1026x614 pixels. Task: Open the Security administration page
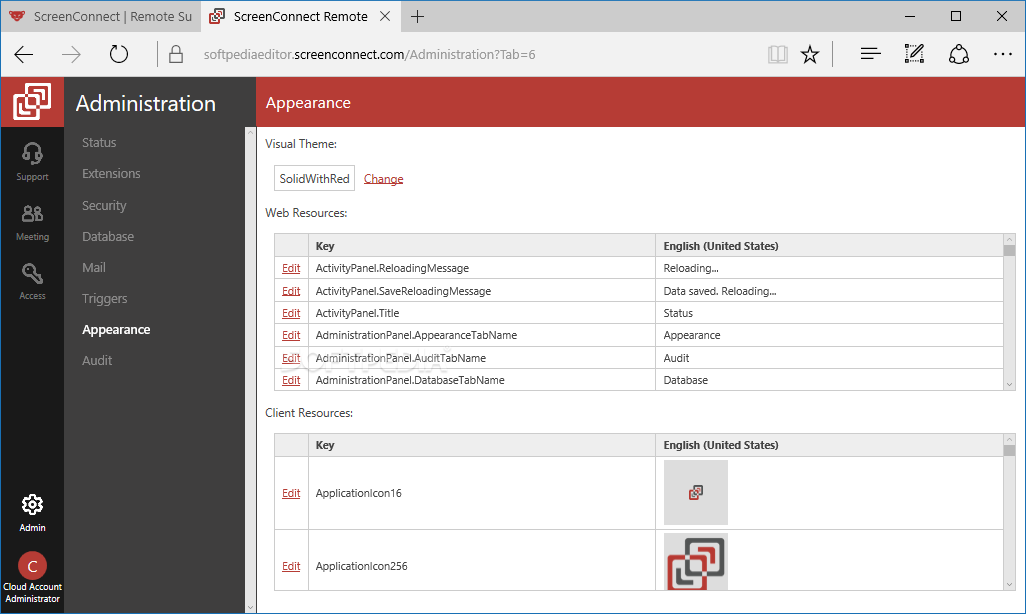[x=104, y=206]
